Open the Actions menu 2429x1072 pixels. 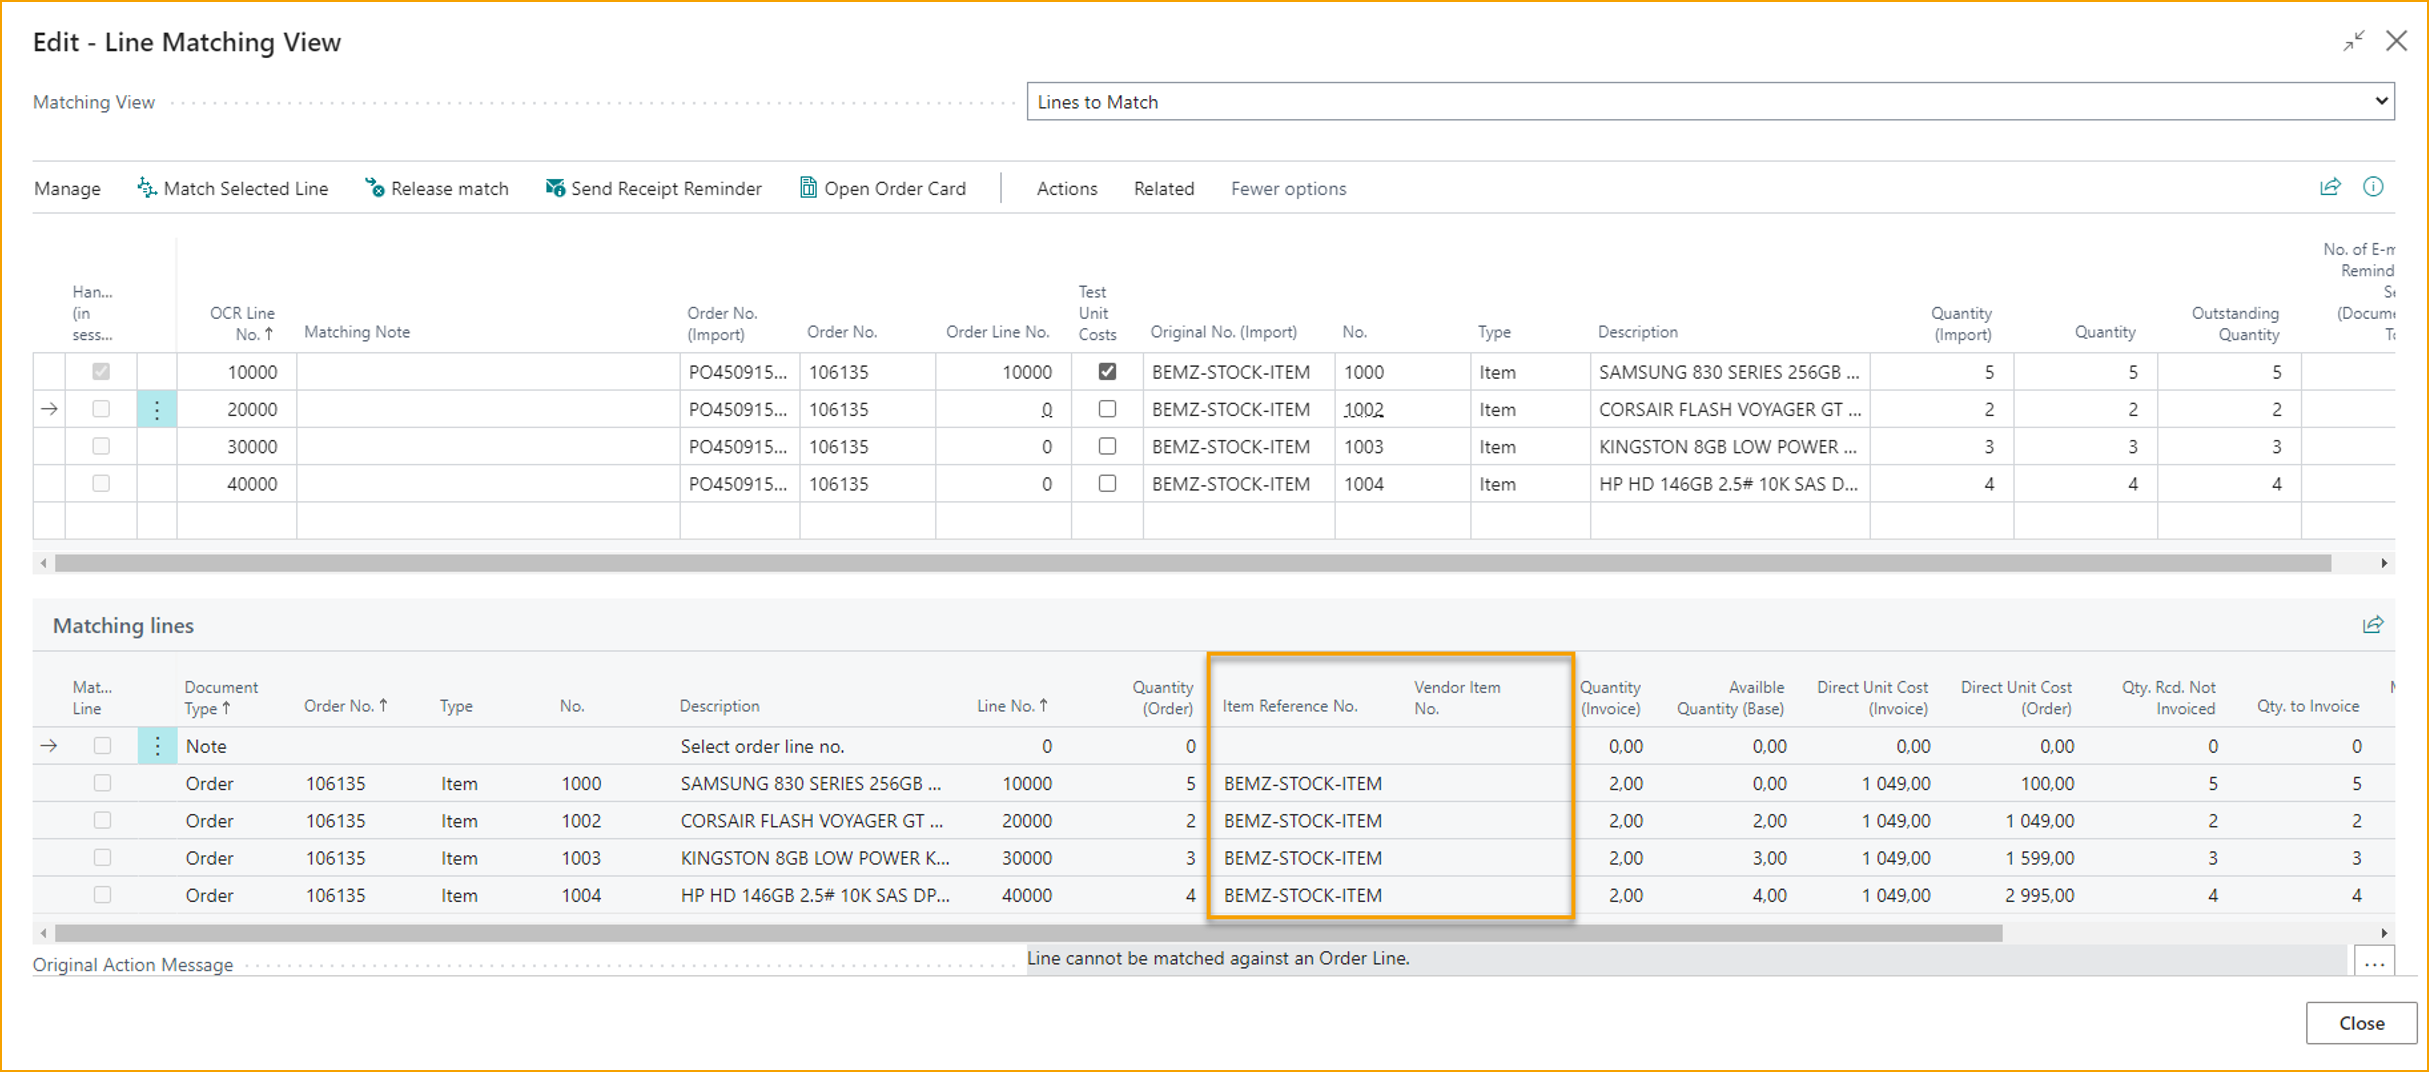(x=1066, y=188)
